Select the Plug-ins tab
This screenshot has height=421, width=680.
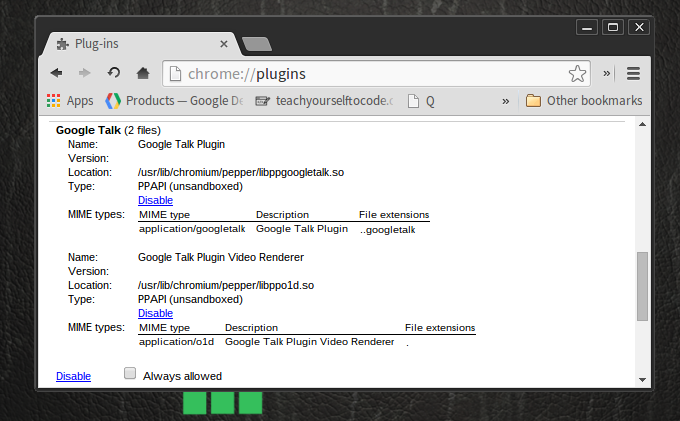[x=140, y=44]
